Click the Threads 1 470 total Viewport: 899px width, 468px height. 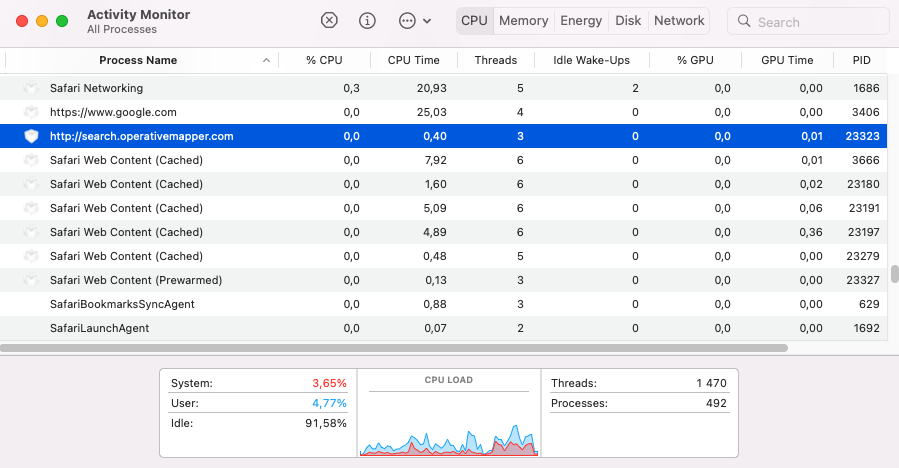[x=639, y=383]
